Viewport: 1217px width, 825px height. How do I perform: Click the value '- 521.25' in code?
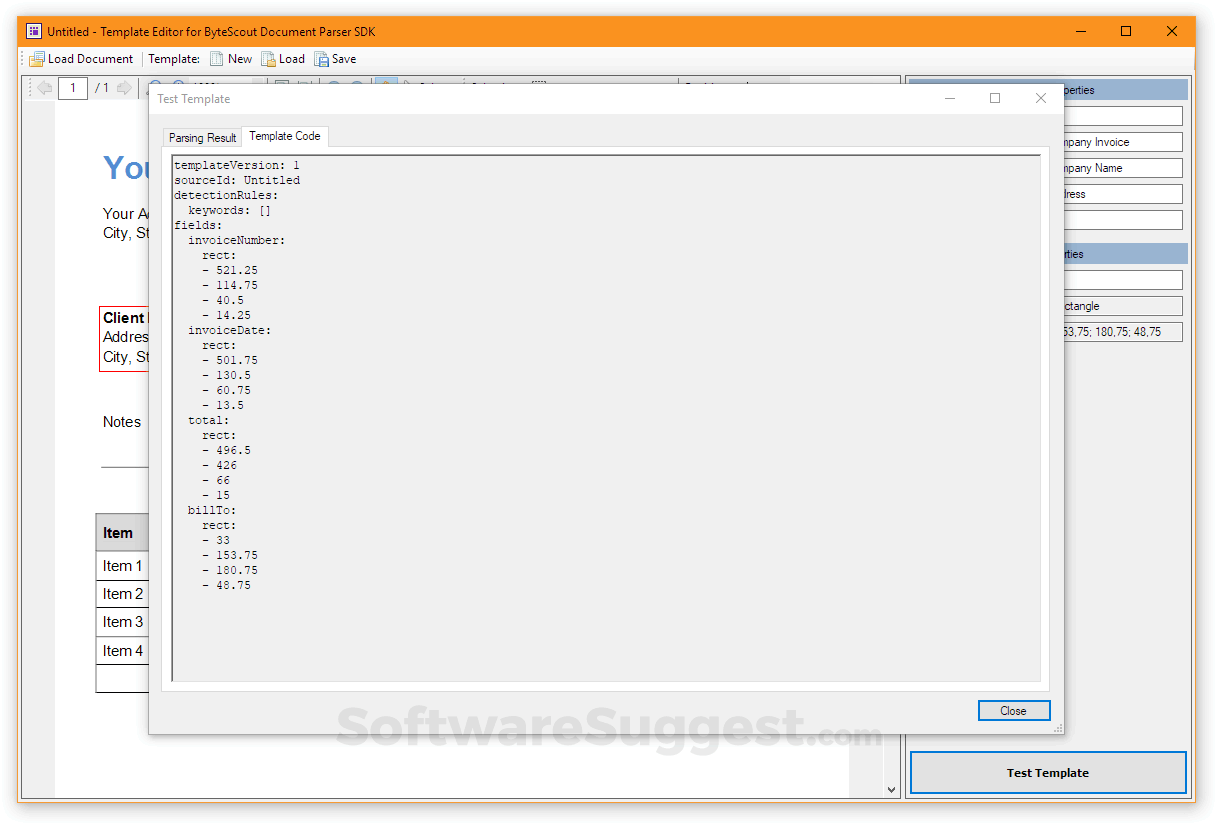pos(230,270)
